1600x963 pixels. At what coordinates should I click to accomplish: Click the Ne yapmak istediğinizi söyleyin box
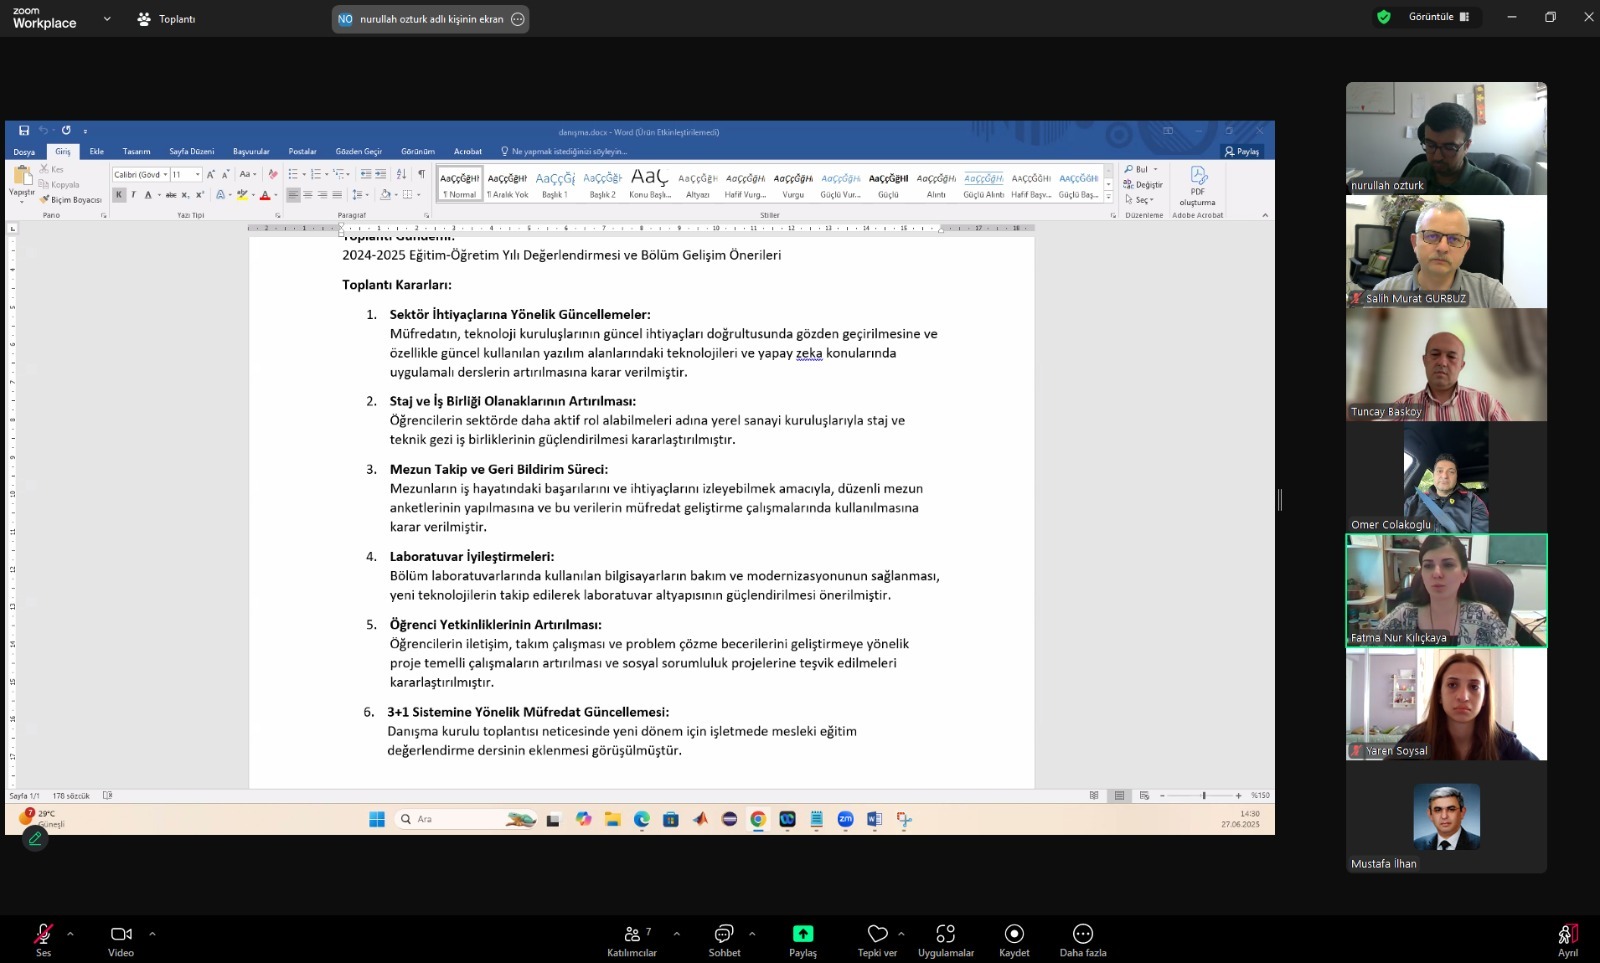[x=565, y=152]
